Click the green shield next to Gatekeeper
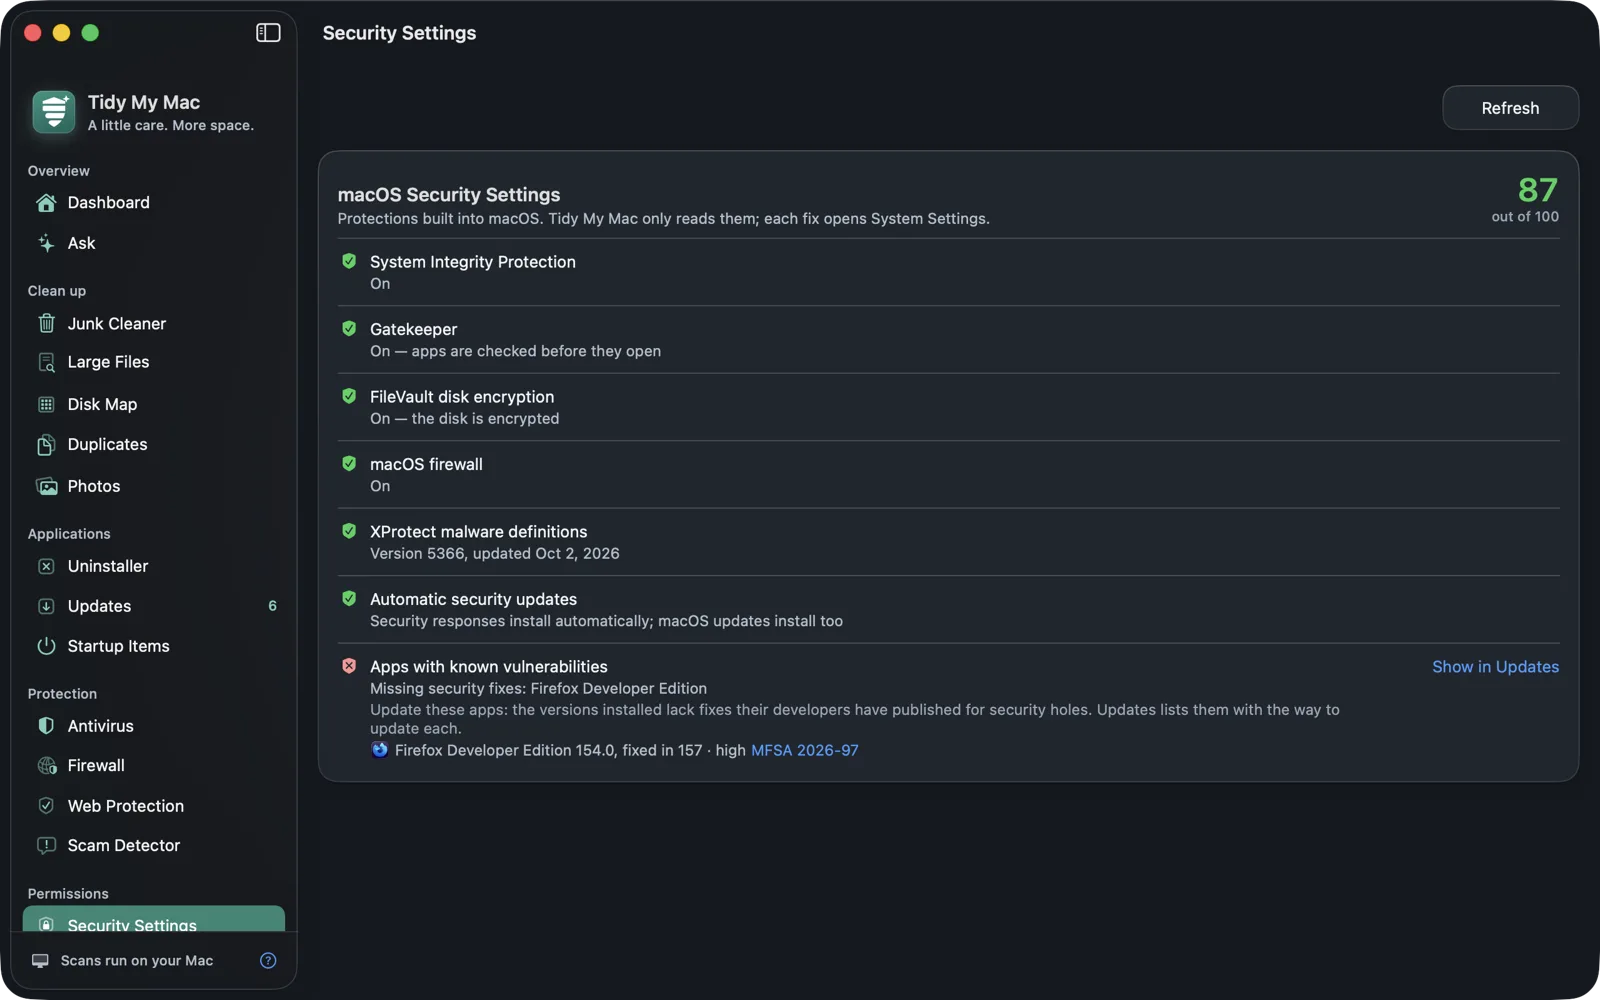Viewport: 1600px width, 1000px height. (x=349, y=329)
